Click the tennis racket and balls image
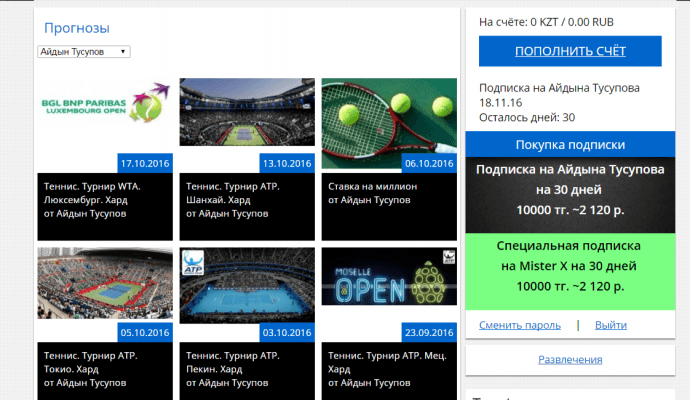This screenshot has width=690, height=400. click(x=388, y=112)
